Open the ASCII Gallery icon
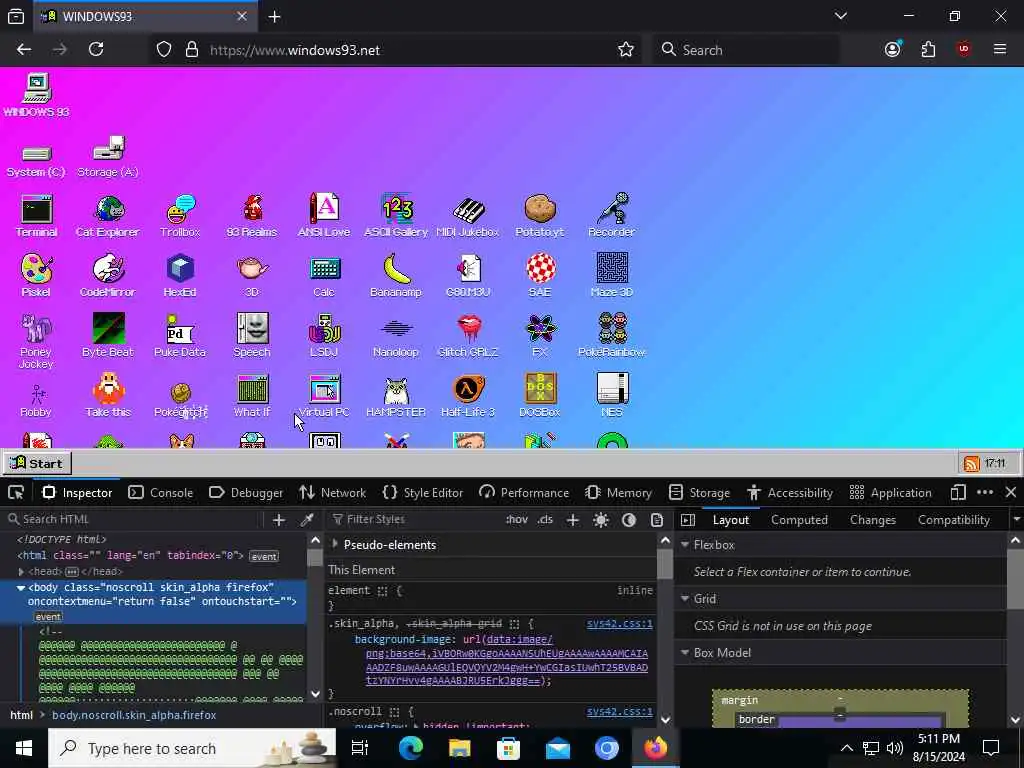The image size is (1024, 768). point(396,216)
